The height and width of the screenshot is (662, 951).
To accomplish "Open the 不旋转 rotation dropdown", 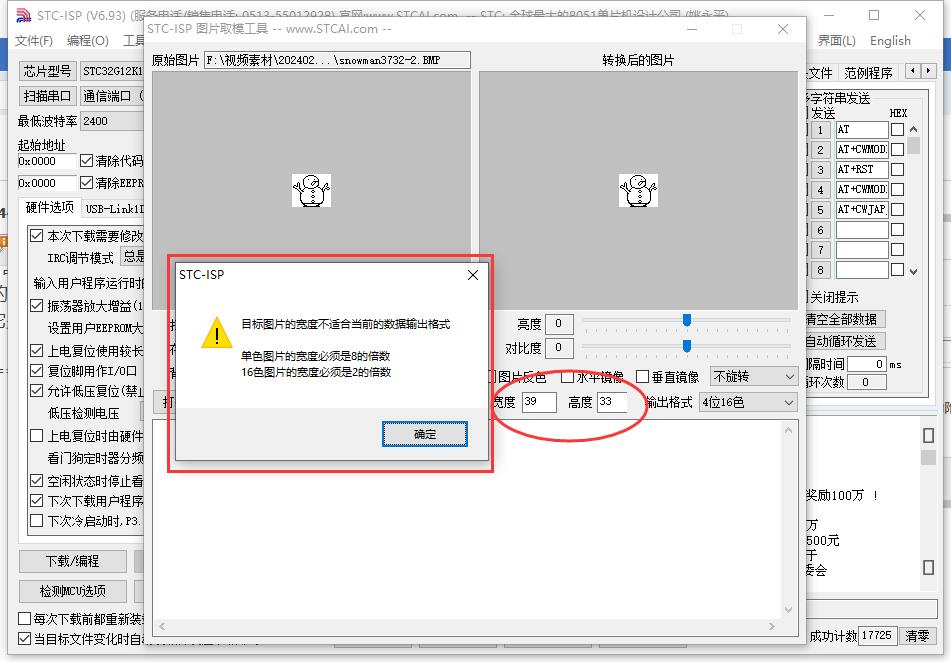I will coord(753,377).
